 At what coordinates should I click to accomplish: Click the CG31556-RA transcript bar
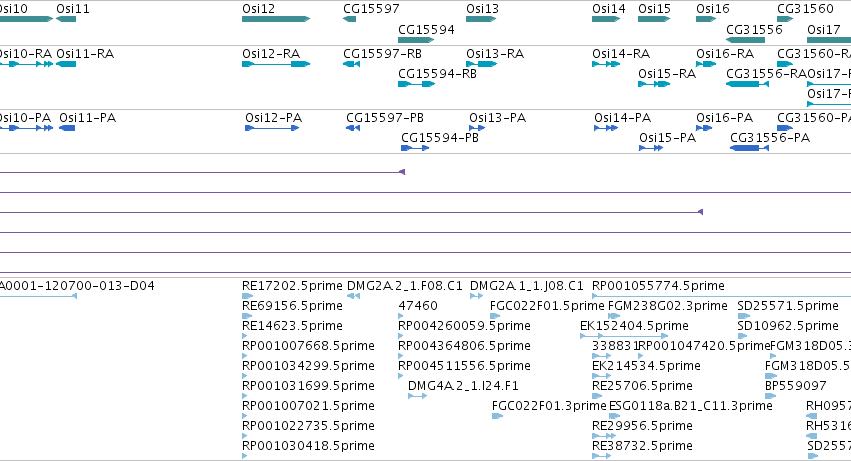pos(747,84)
